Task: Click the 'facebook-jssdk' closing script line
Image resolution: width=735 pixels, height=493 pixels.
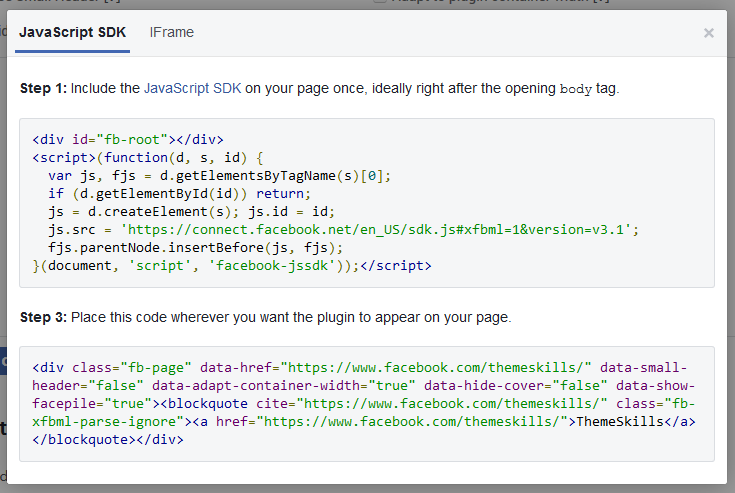Action: [x=232, y=266]
